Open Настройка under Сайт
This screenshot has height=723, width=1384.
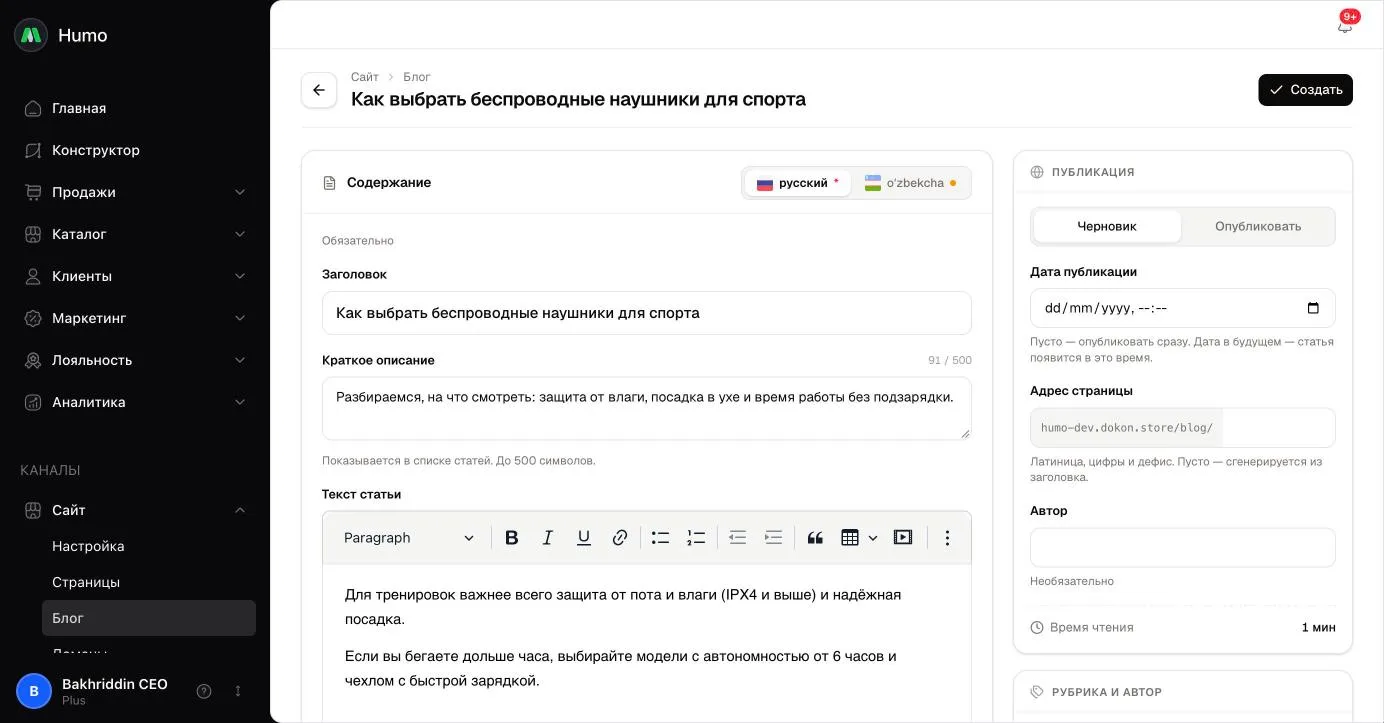(149, 546)
